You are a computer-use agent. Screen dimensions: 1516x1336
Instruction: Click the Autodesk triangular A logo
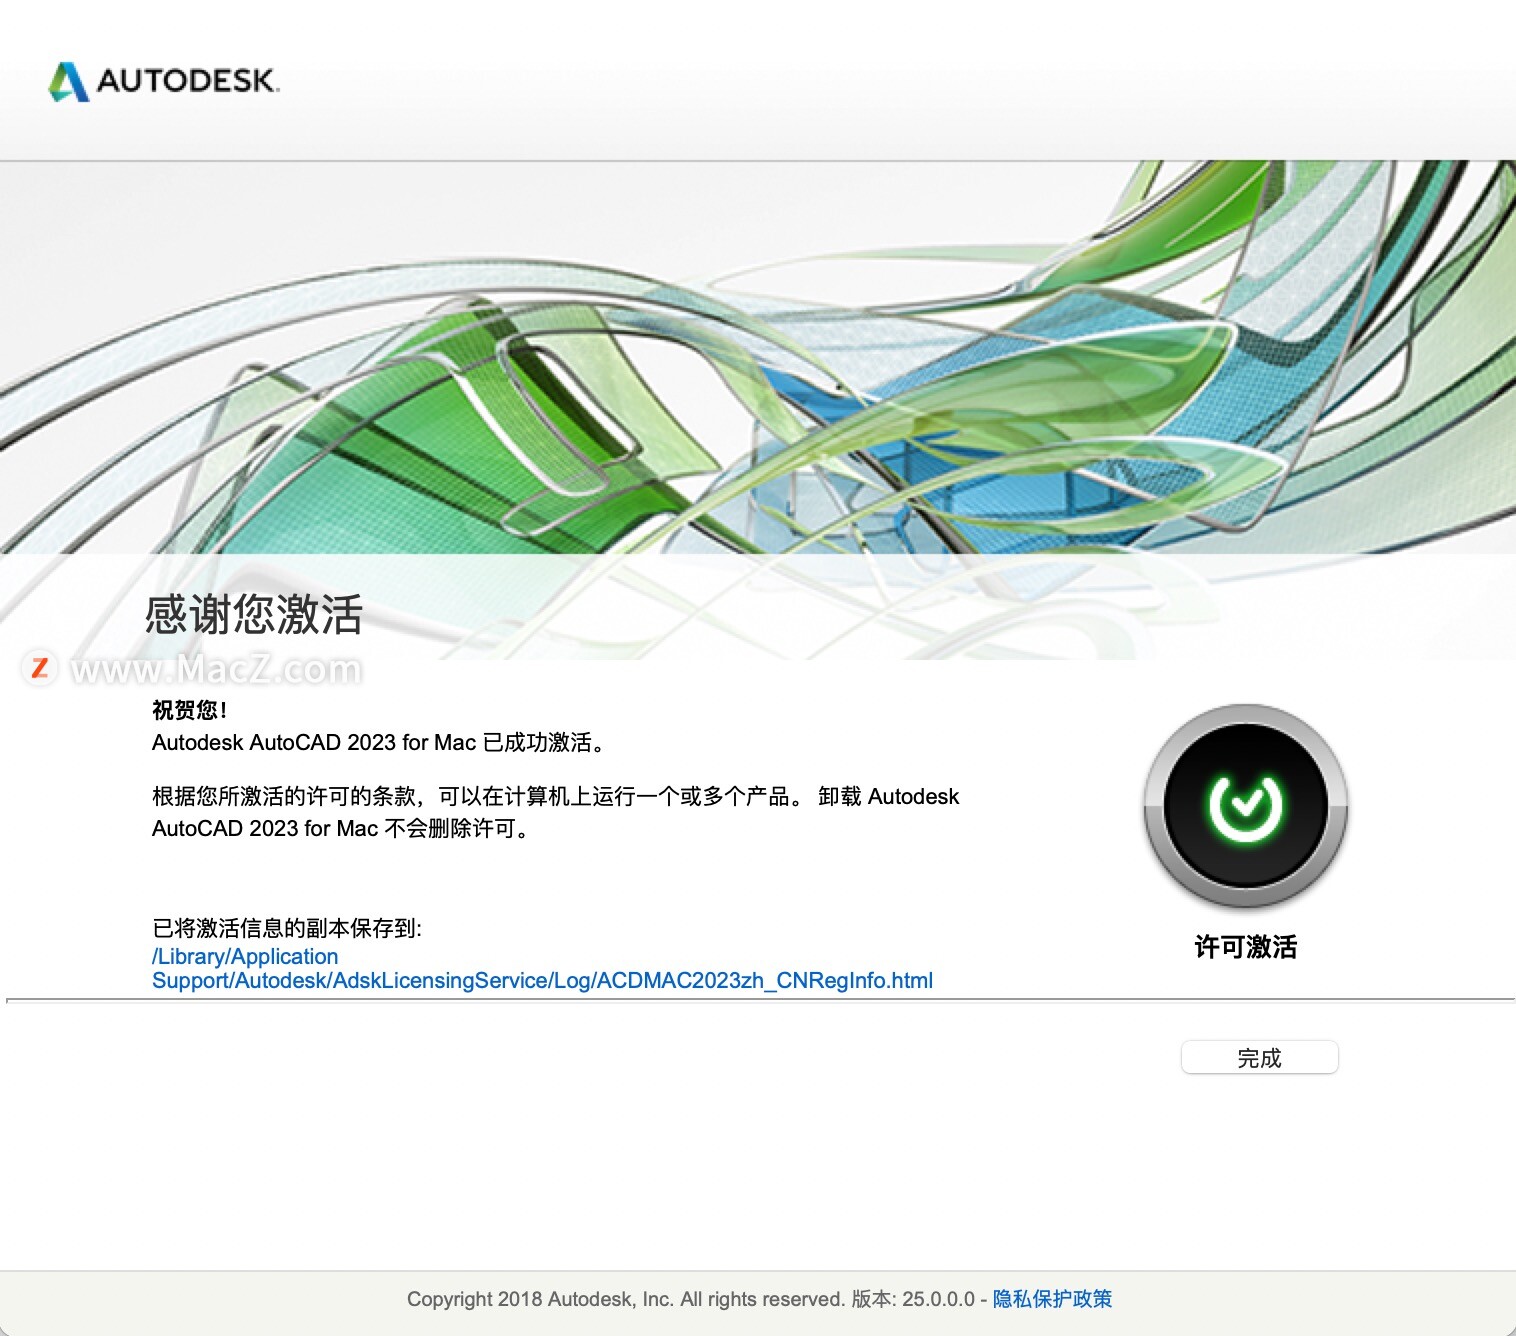coord(69,81)
